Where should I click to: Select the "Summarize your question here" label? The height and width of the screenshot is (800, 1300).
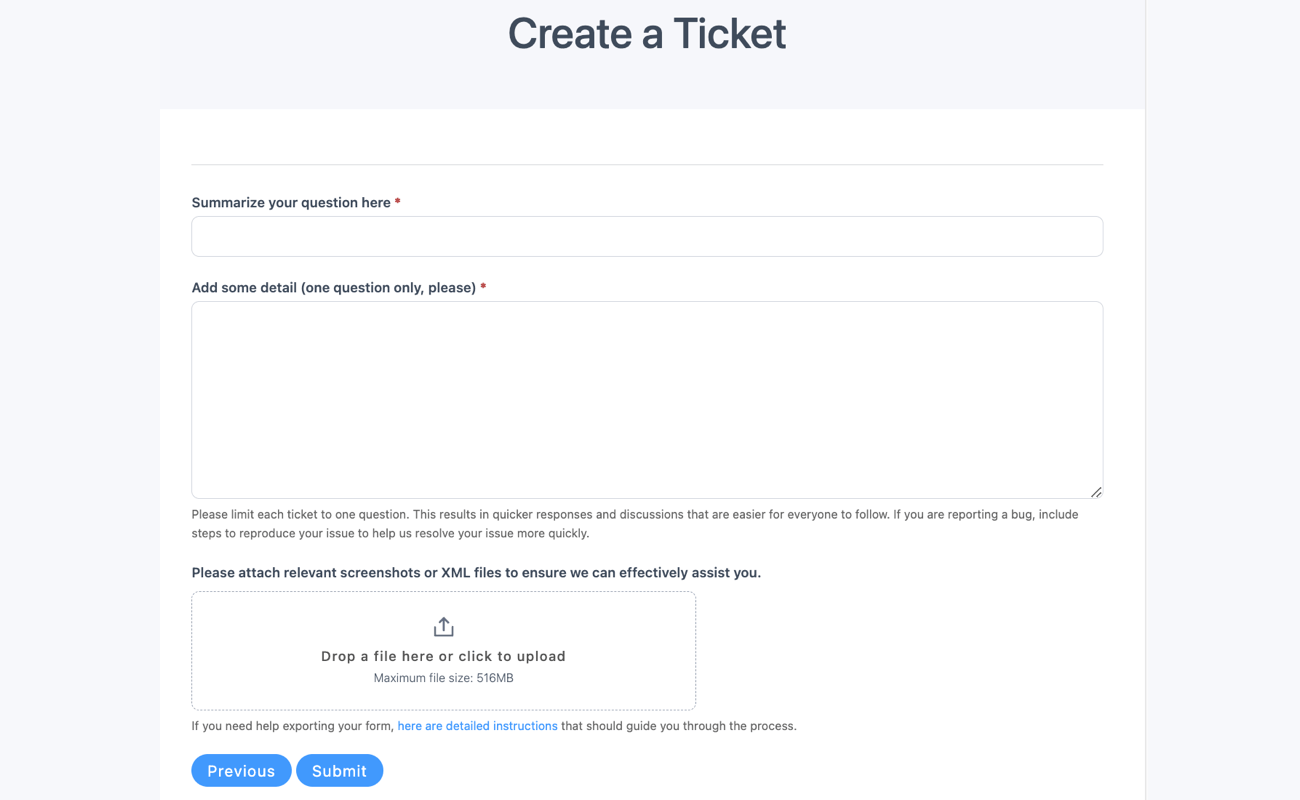[x=291, y=202]
